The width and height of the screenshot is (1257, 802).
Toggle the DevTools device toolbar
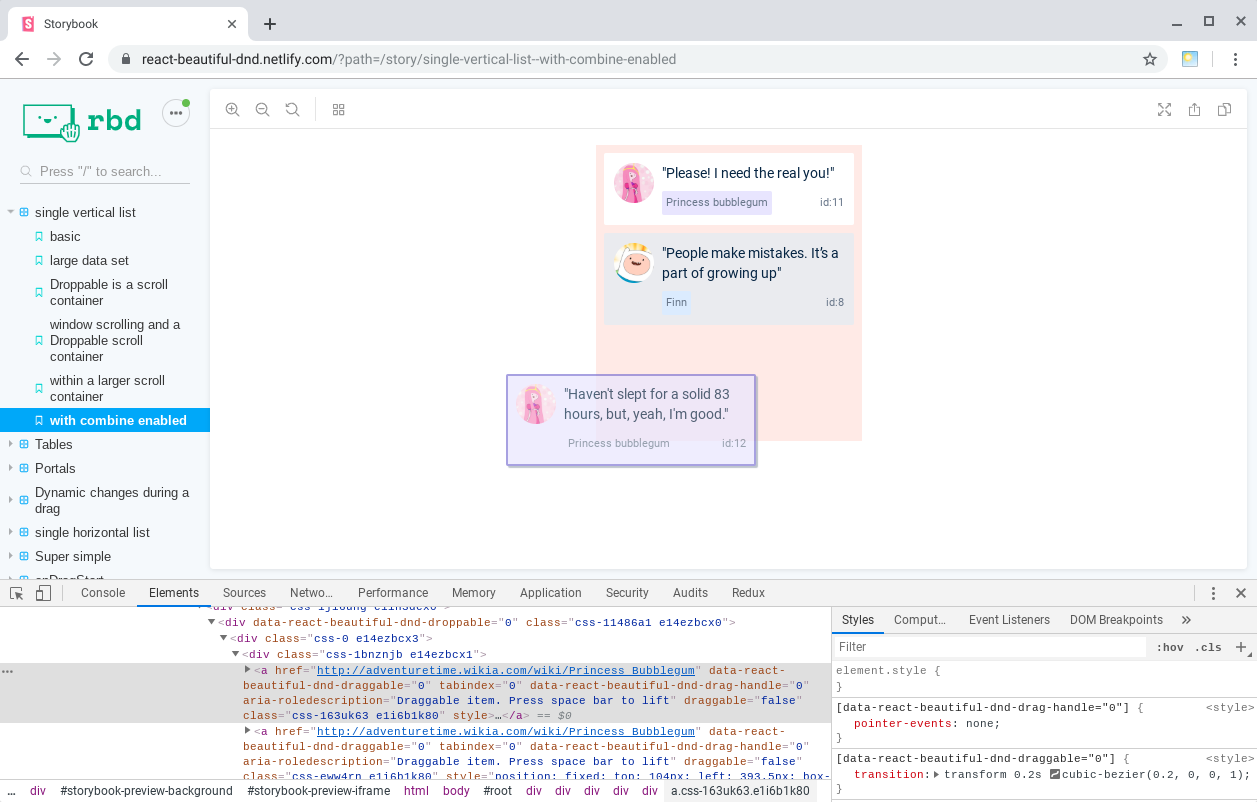pyautogui.click(x=43, y=593)
